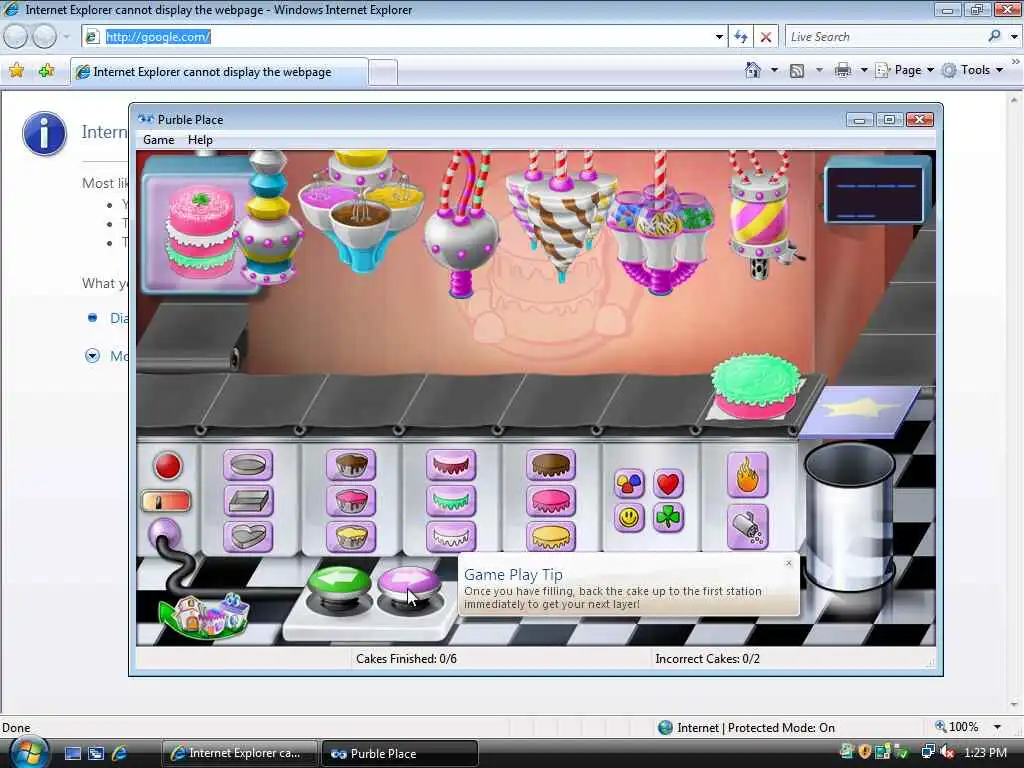
Task: Expand the zoom level dropdown arrow
Action: (x=997, y=727)
